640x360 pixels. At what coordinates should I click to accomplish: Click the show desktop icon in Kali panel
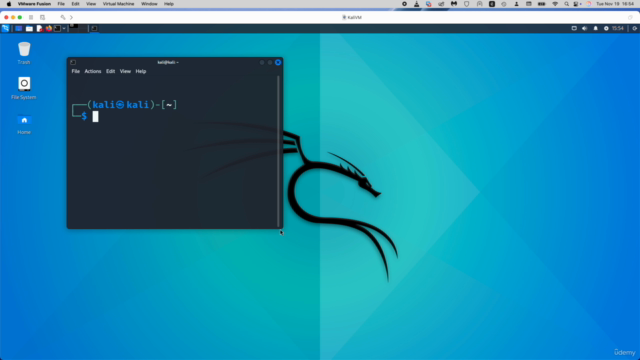coord(19,28)
